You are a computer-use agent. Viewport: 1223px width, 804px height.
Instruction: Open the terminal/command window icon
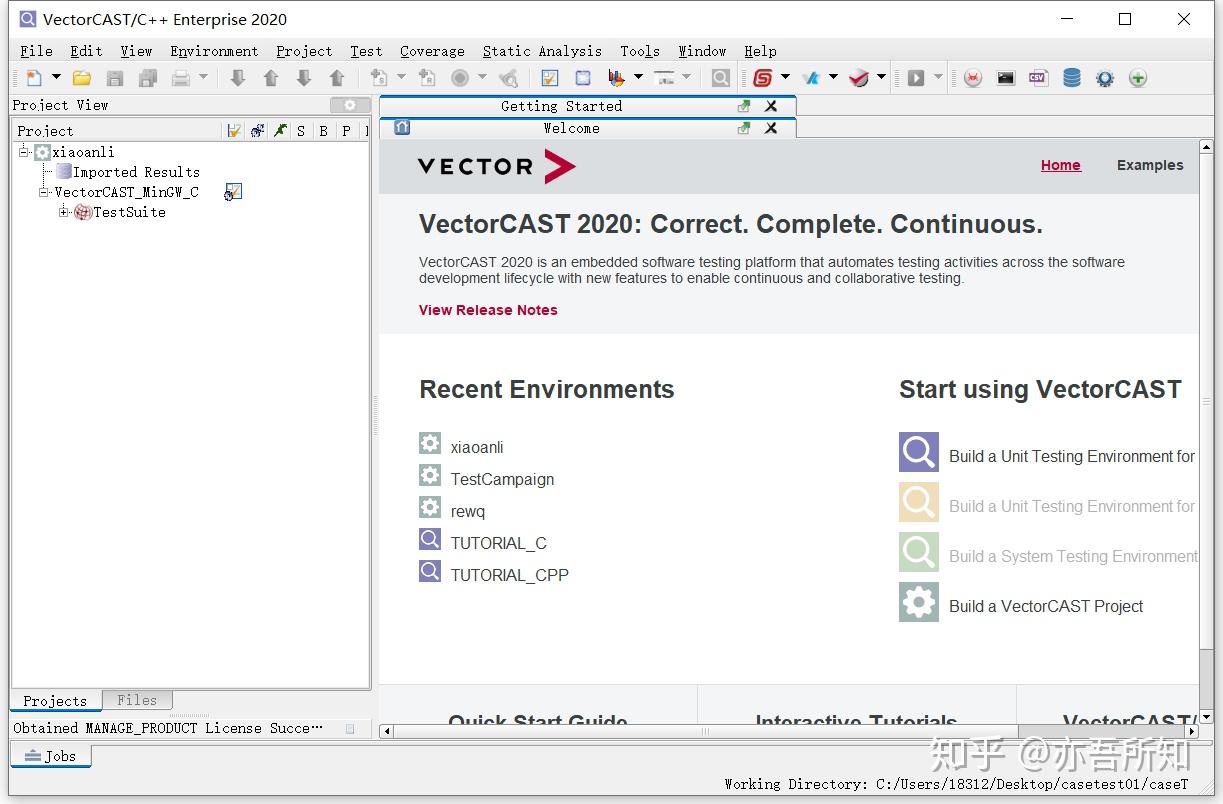tap(1006, 77)
